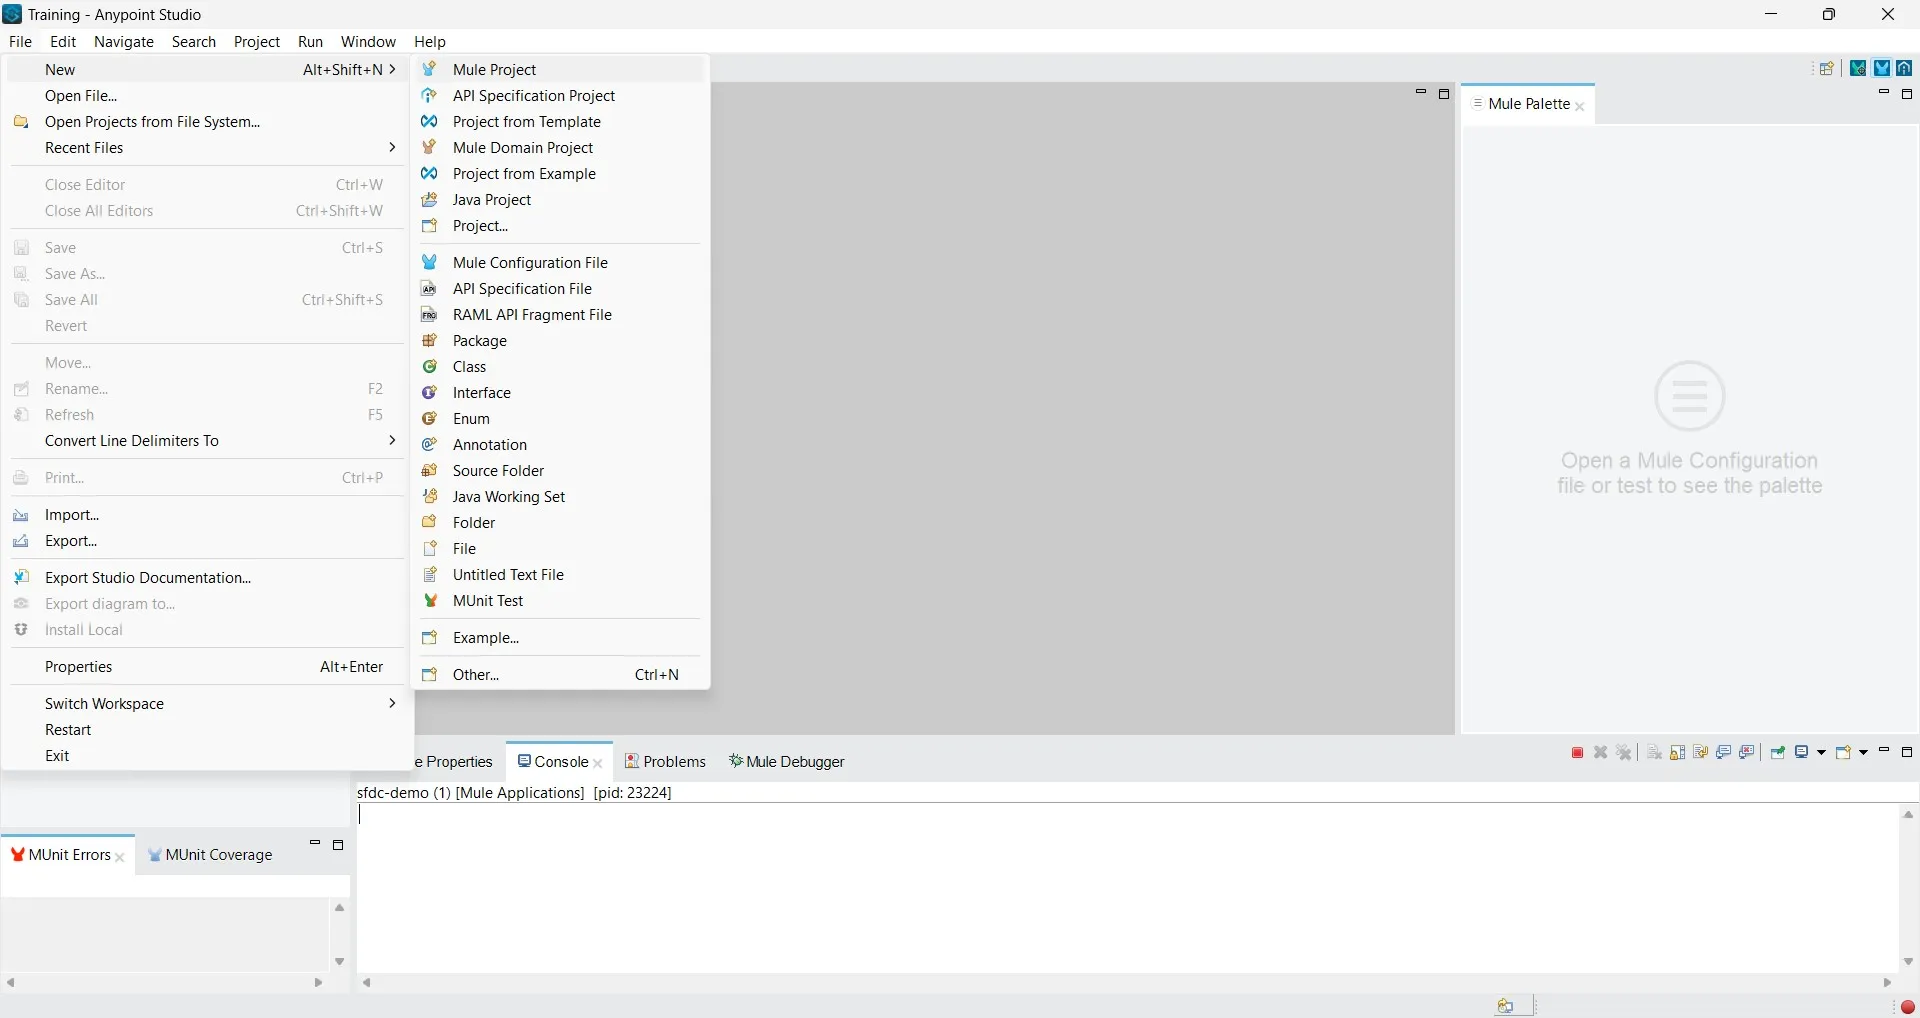The image size is (1920, 1018).
Task: Toggle Word Wrap in the console toolbar
Action: click(1701, 753)
